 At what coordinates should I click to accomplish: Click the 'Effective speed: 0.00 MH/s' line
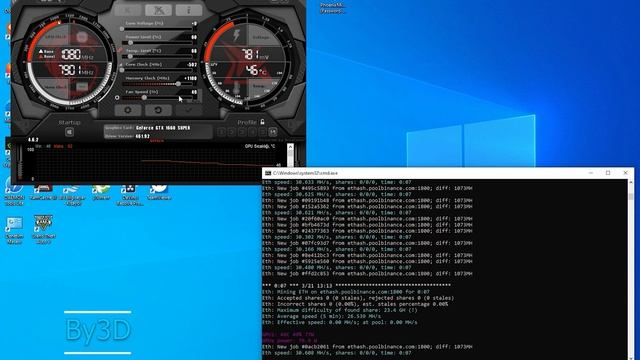click(x=340, y=322)
